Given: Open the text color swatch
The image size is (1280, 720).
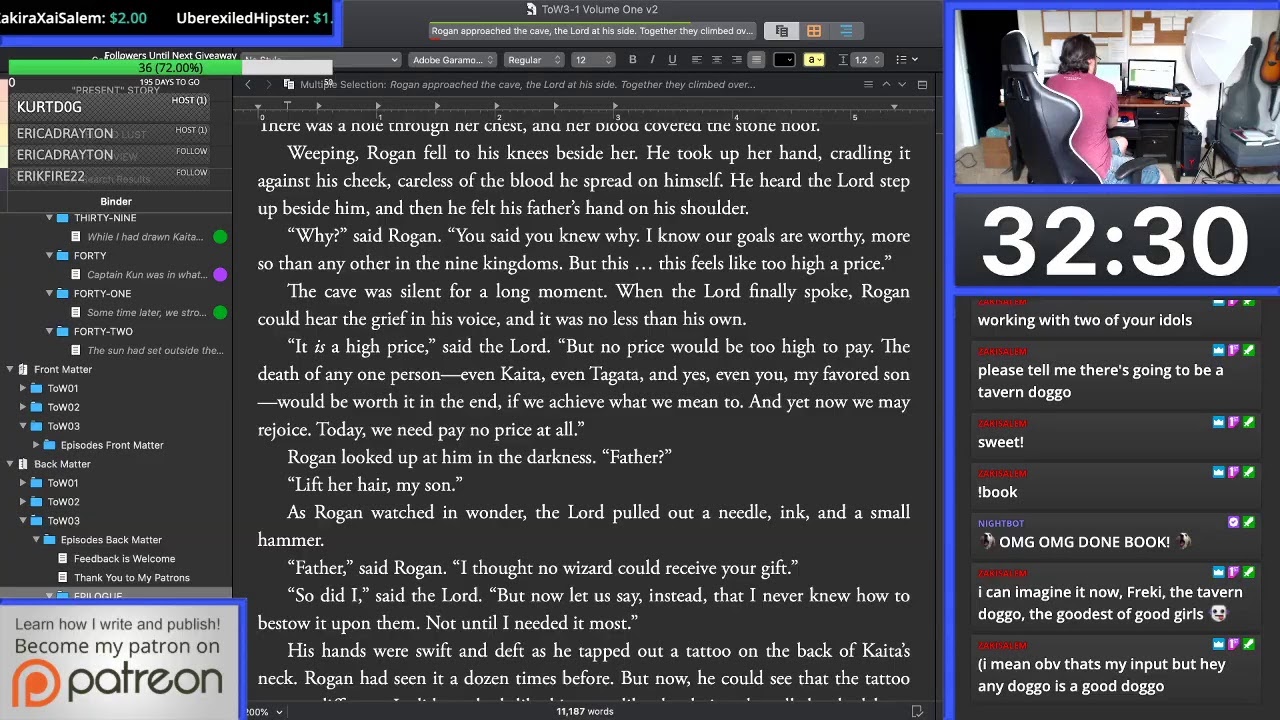Looking at the screenshot, I should [785, 60].
